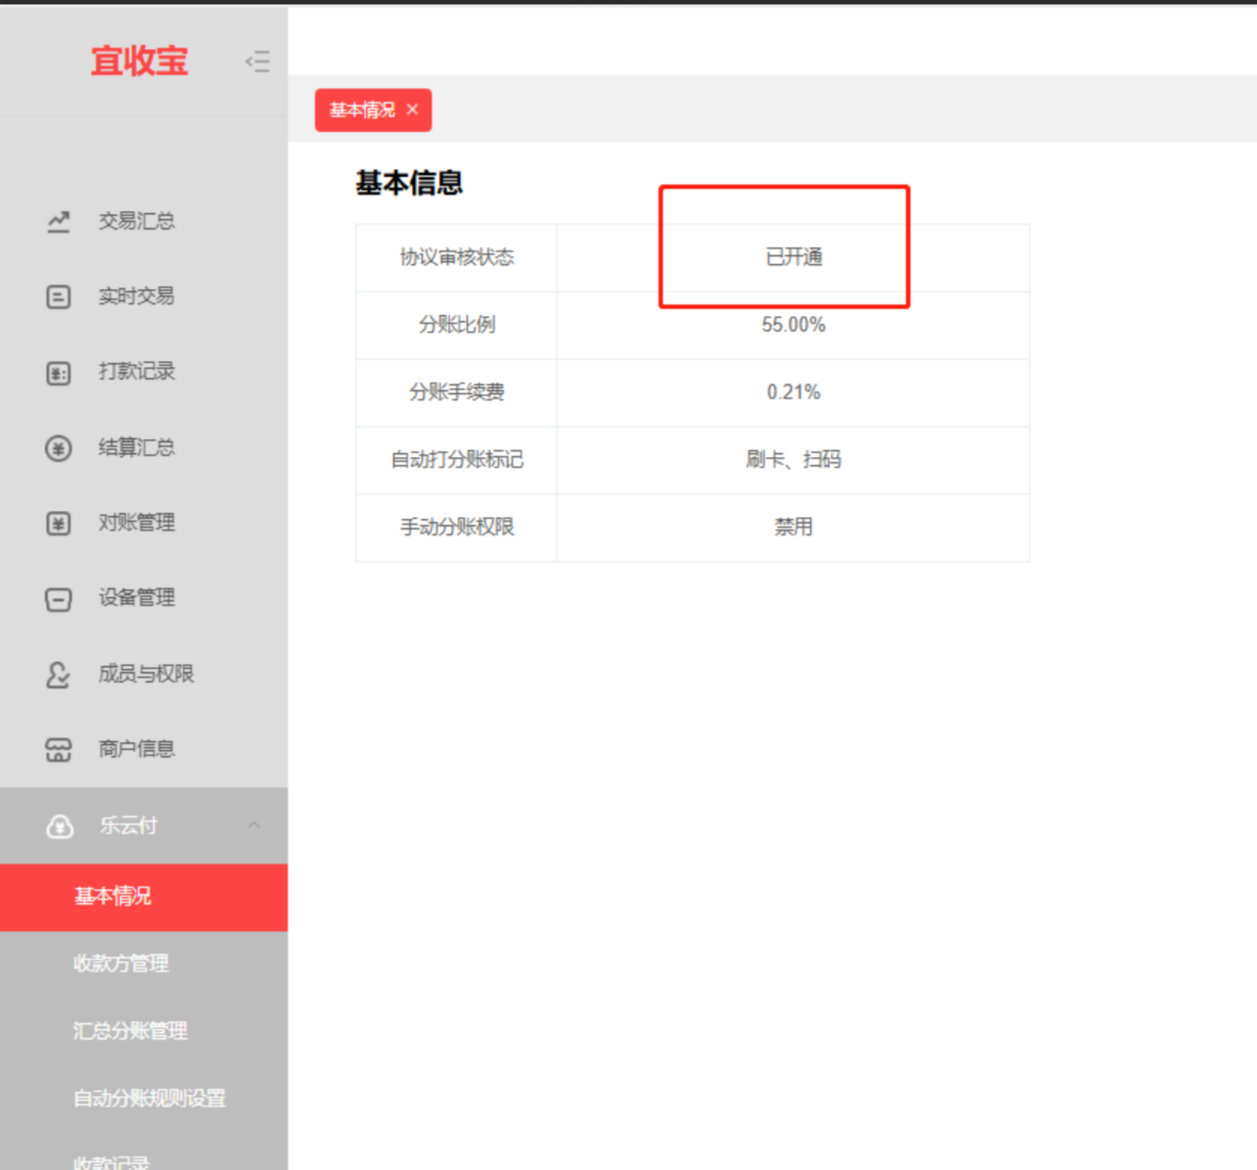Click the 打款记录 icon
Screen dimensions: 1257x1170
[59, 373]
